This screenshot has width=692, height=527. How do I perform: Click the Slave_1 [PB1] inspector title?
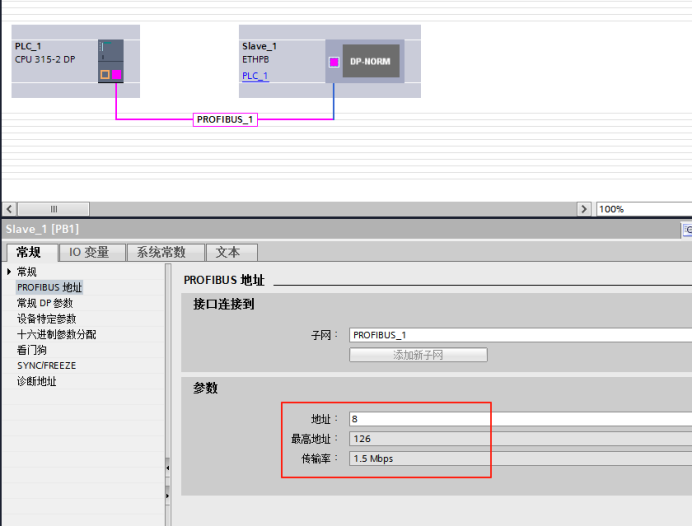coord(42,229)
